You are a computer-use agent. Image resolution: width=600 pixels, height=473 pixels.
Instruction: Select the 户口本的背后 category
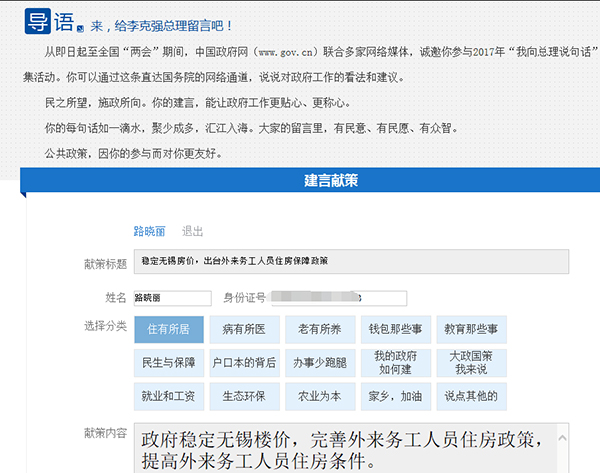(244, 362)
